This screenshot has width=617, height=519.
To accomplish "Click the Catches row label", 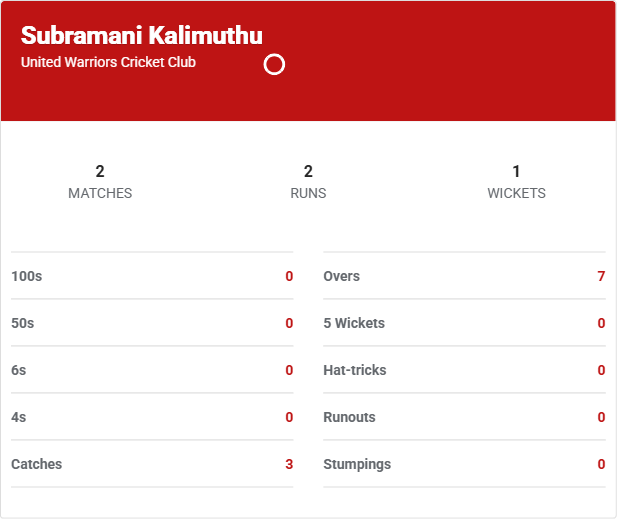I will [36, 464].
